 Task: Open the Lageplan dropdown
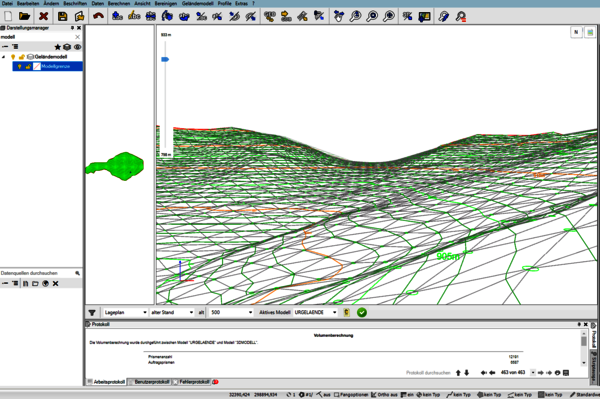pyautogui.click(x=125, y=313)
